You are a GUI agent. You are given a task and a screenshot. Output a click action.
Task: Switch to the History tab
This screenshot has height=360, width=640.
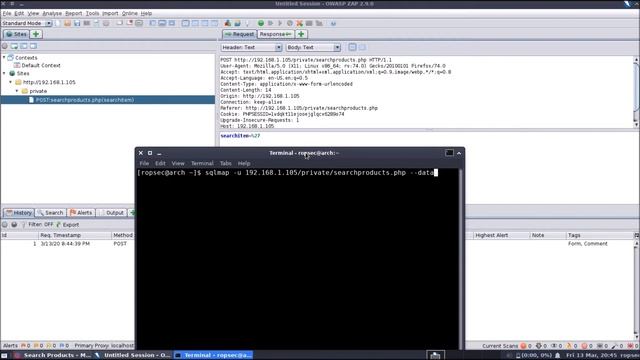[x=19, y=213]
